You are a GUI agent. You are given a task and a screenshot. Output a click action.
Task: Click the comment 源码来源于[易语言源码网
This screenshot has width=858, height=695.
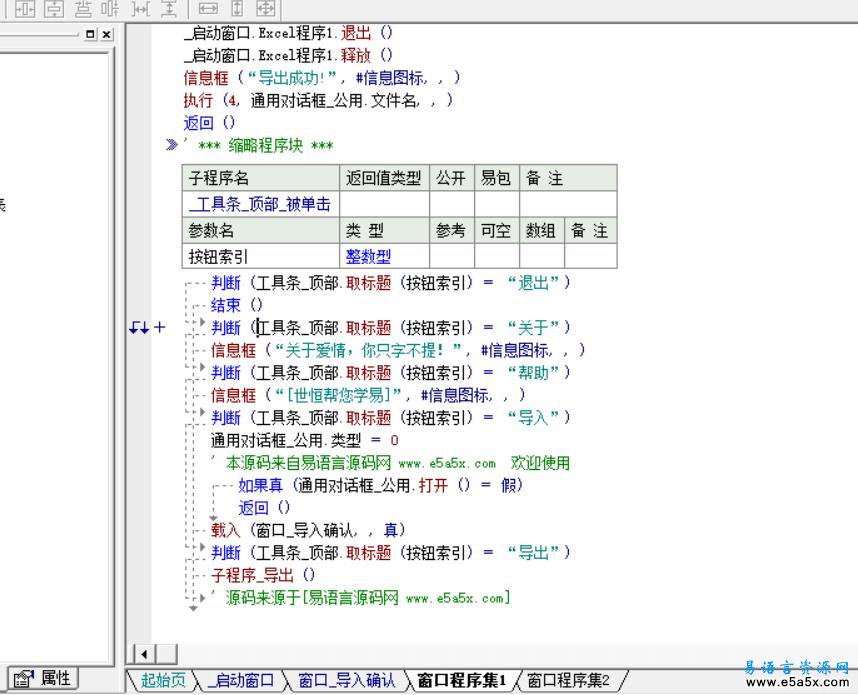click(x=361, y=598)
